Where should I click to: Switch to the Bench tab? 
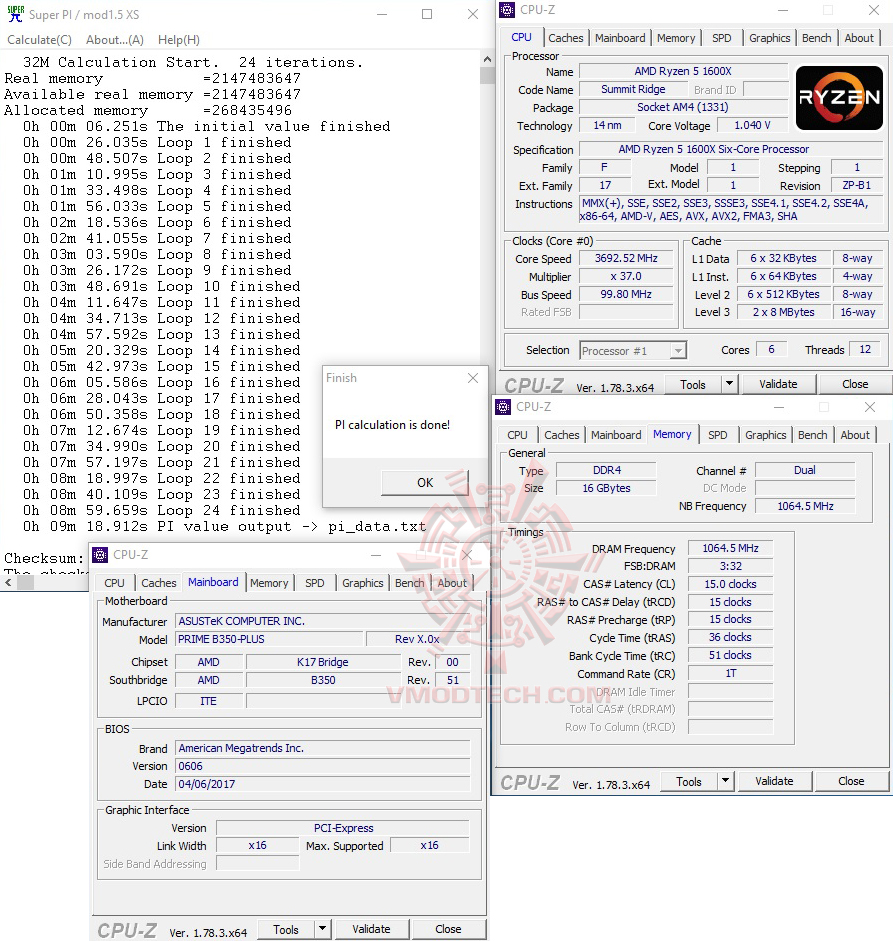coord(816,37)
